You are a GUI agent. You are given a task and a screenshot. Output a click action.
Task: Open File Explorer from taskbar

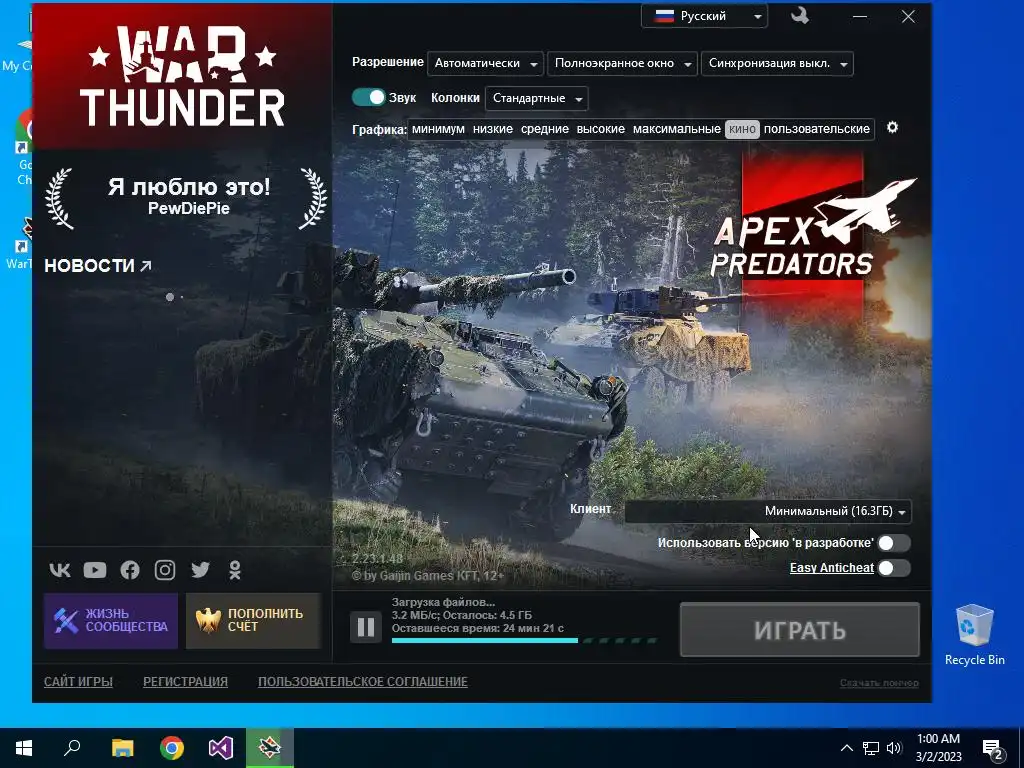tap(122, 748)
